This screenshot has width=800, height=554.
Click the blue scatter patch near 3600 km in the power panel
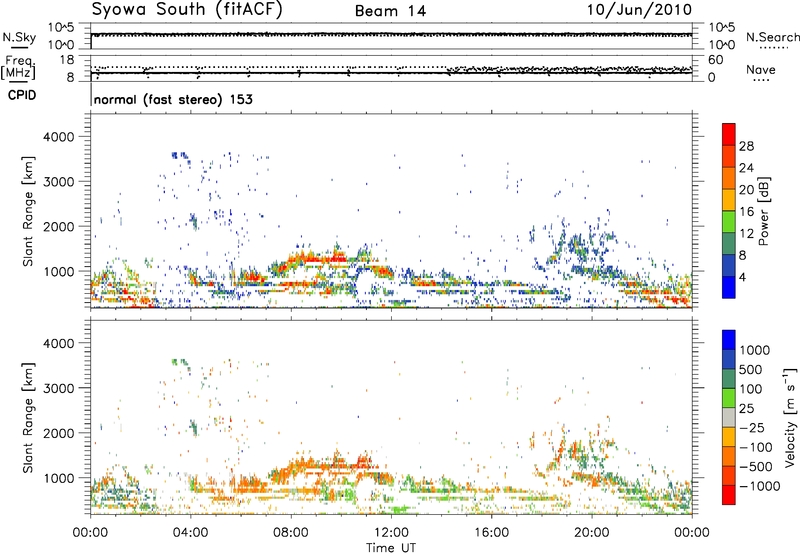[181, 156]
